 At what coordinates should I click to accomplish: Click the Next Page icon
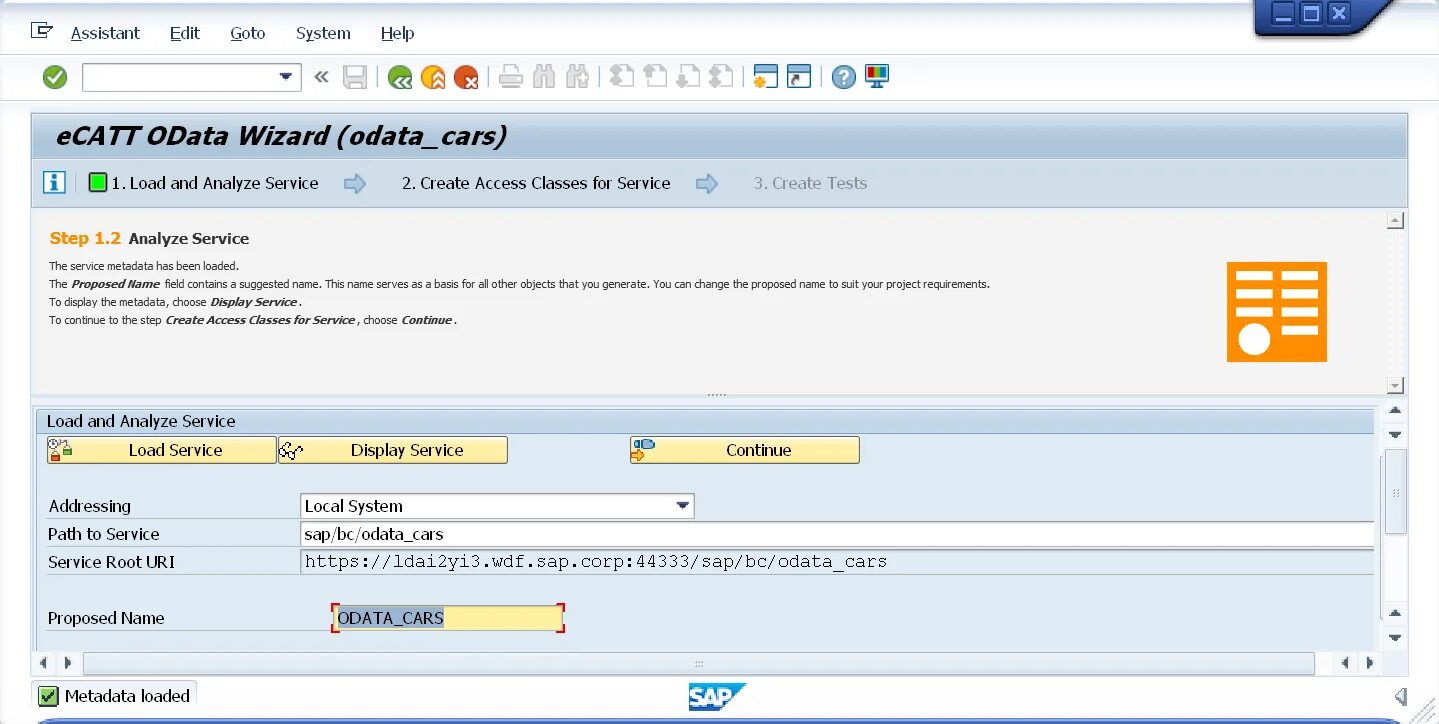pos(688,77)
